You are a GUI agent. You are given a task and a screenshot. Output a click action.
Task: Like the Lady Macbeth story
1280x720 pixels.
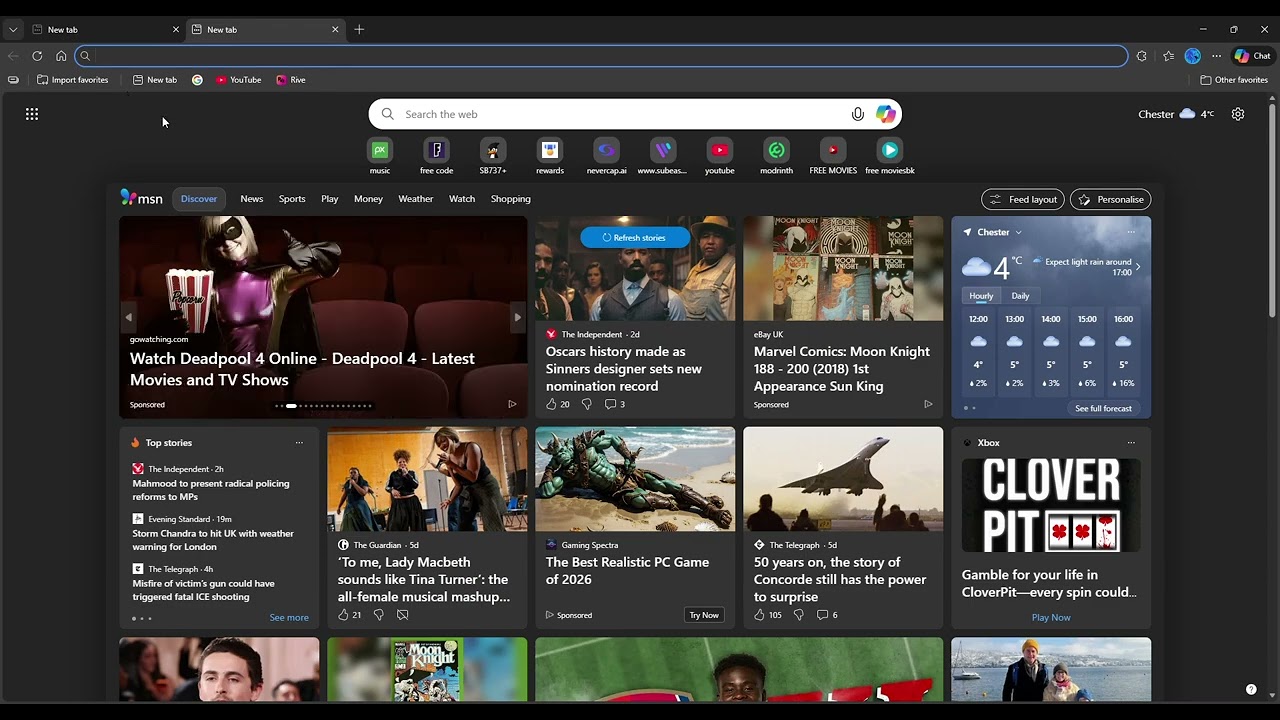coord(349,615)
